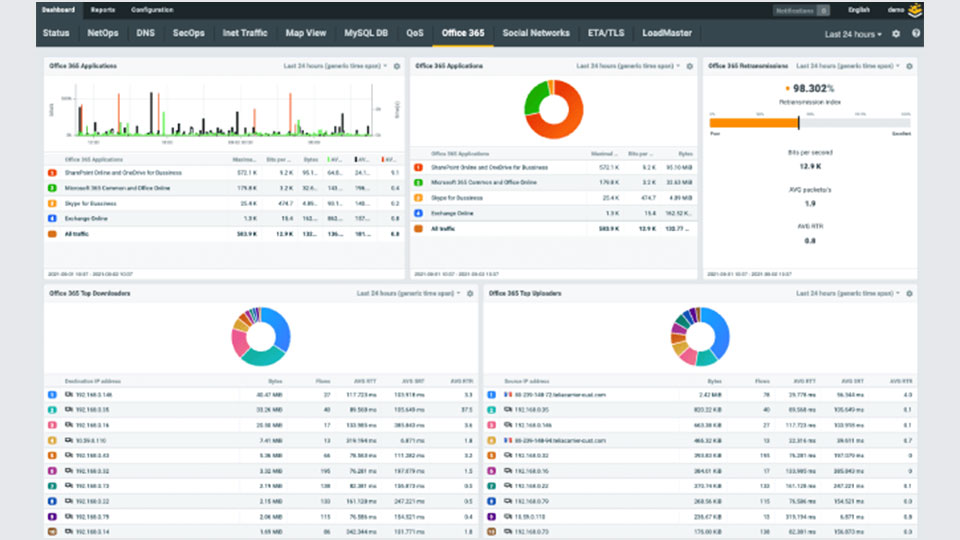Select the Office 365 tab
The image size is (960, 540).
pos(463,33)
